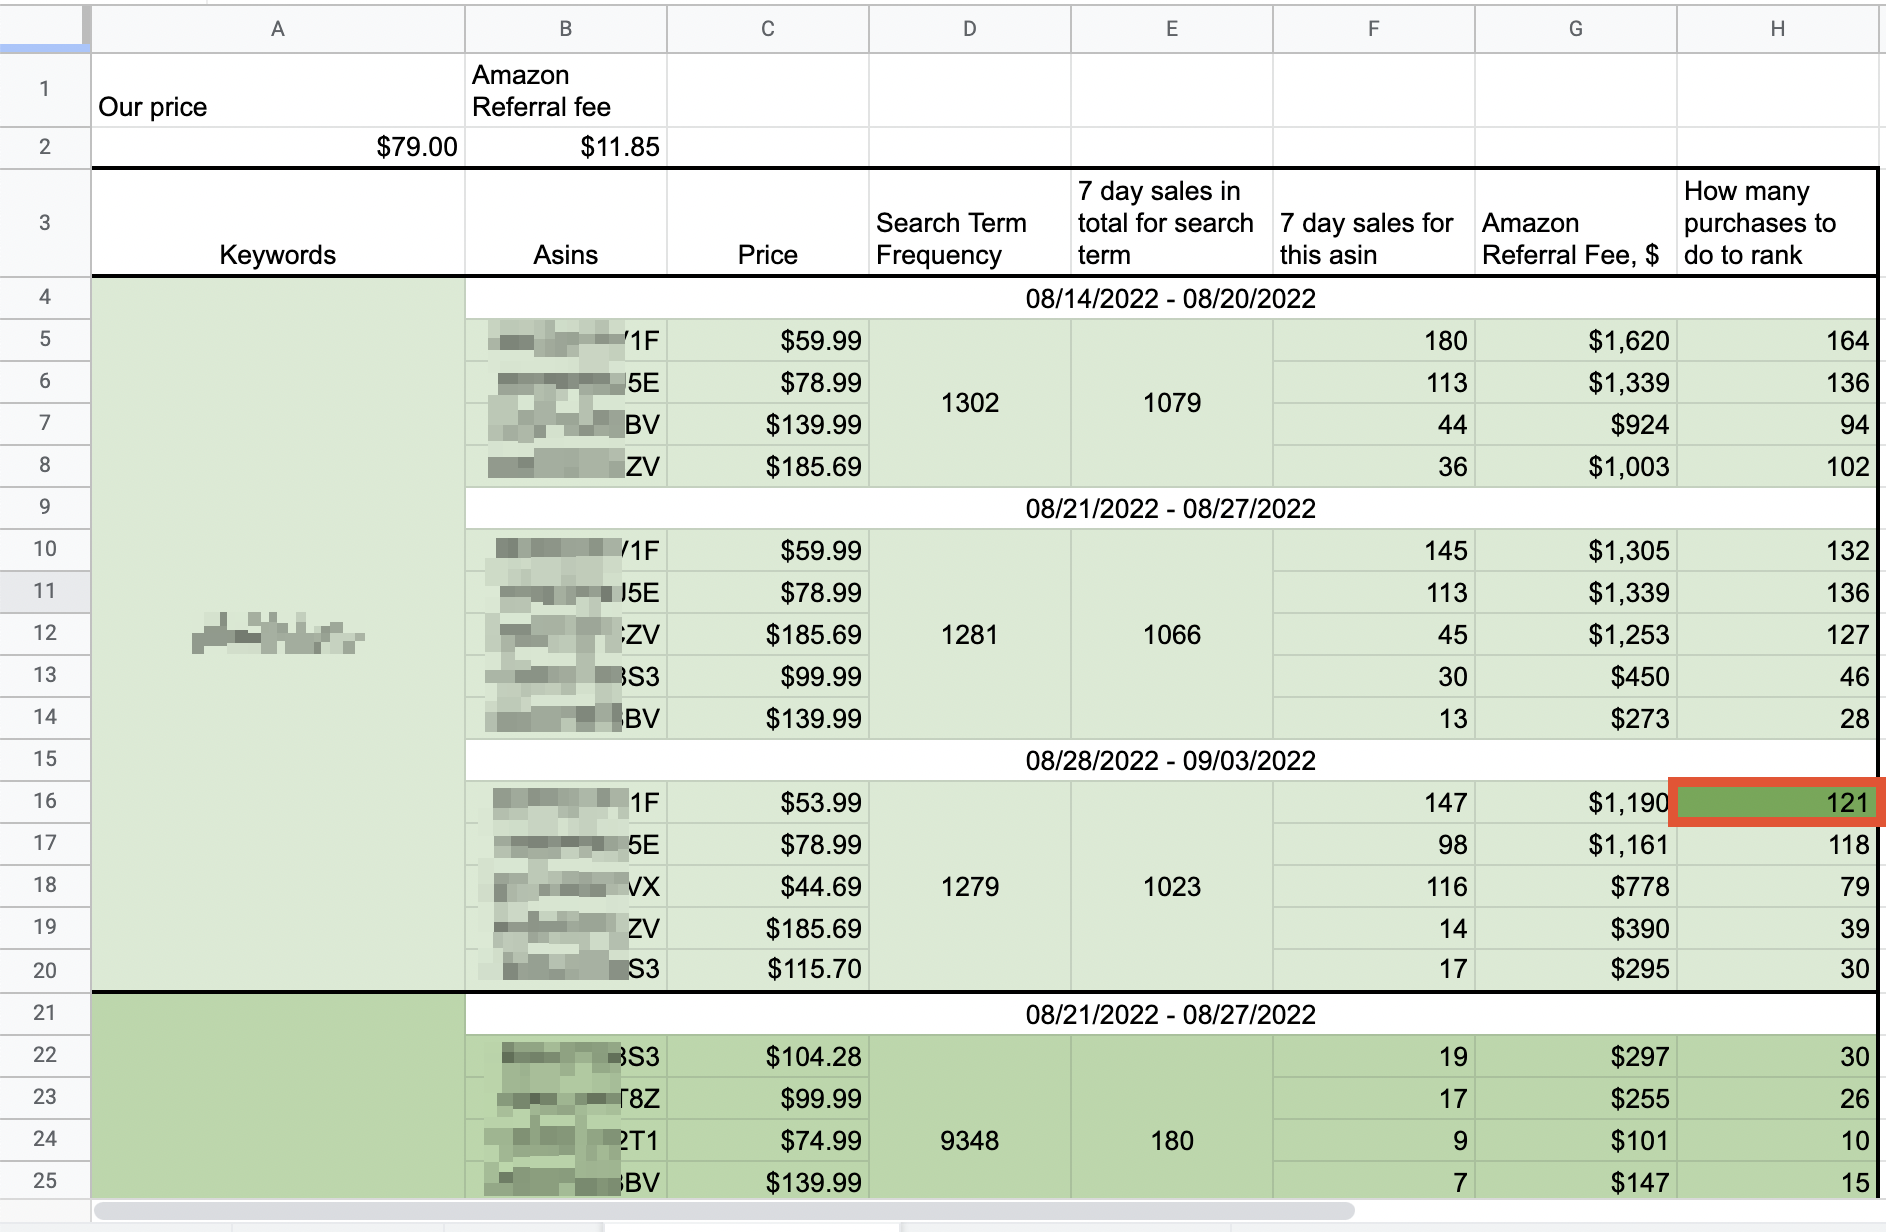This screenshot has width=1886, height=1232.
Task: Click the $79.00 our price cell
Action: pos(278,147)
